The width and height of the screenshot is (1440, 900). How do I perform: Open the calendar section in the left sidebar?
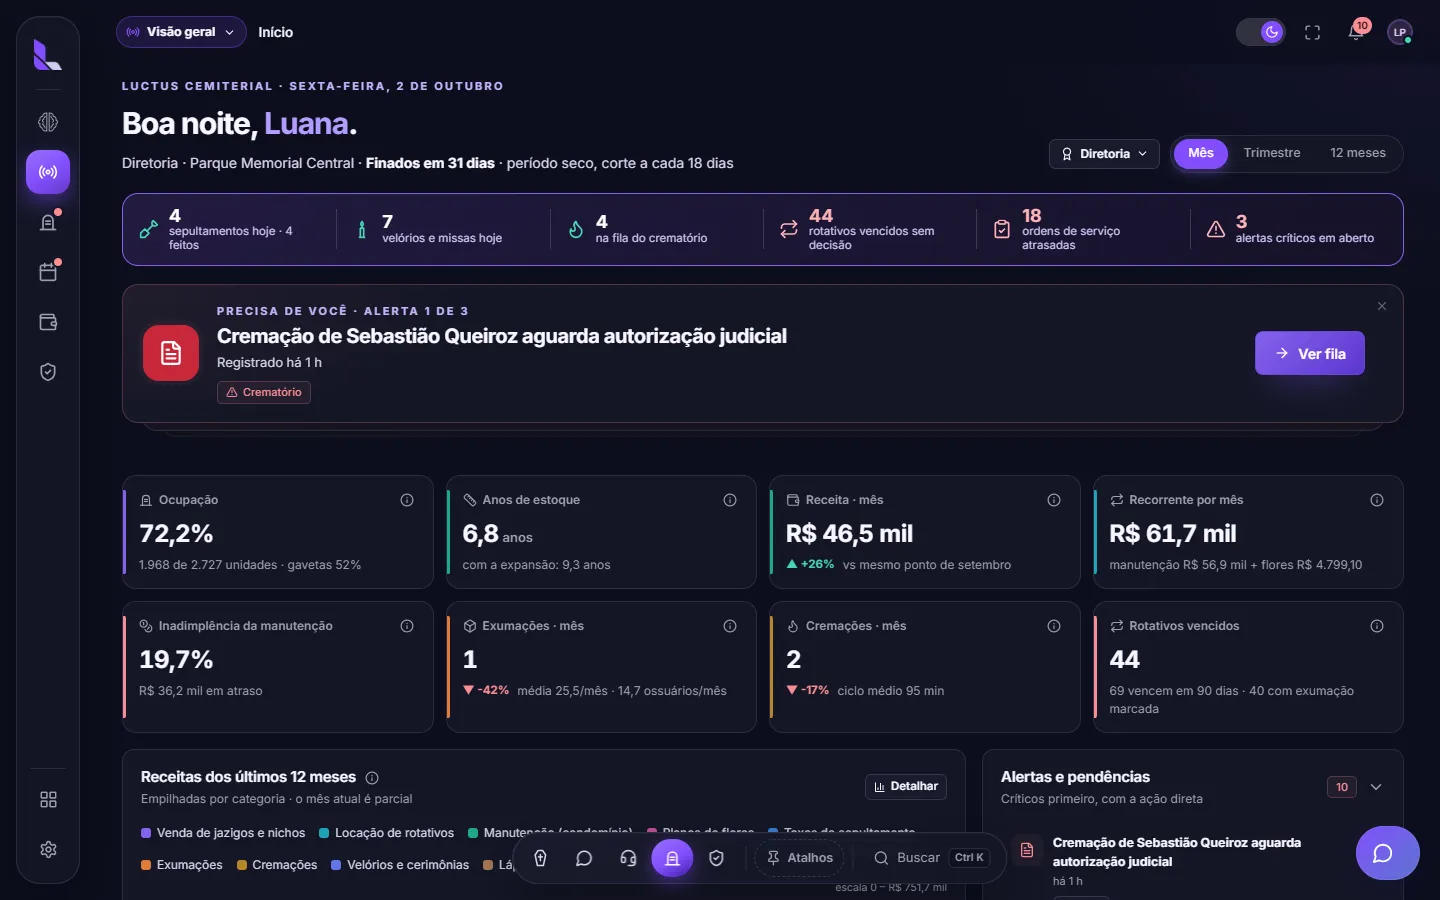pyautogui.click(x=48, y=272)
